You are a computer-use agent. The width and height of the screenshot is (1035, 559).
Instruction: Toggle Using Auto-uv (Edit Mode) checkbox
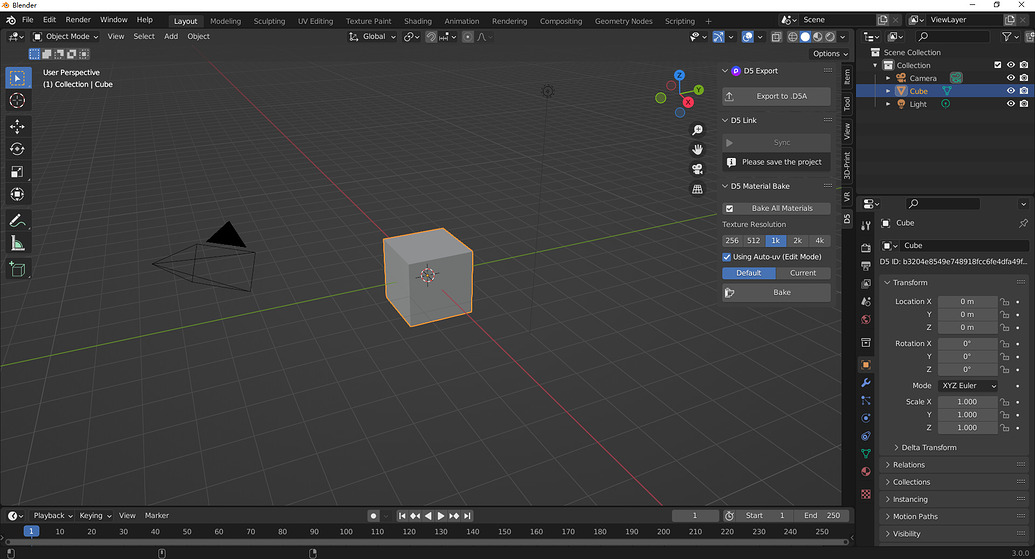(727, 257)
